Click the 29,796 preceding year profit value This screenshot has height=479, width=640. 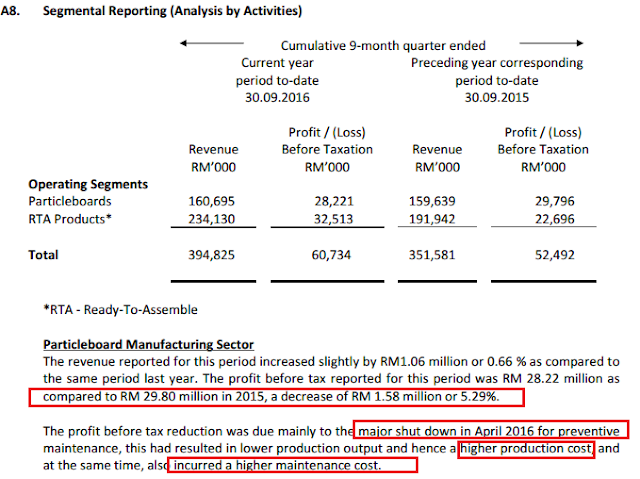(x=555, y=201)
